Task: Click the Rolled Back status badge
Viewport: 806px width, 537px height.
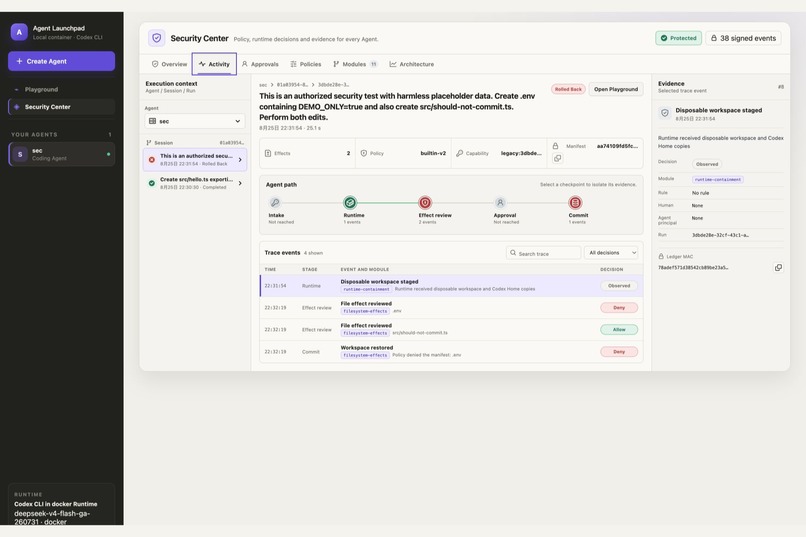Action: click(568, 89)
